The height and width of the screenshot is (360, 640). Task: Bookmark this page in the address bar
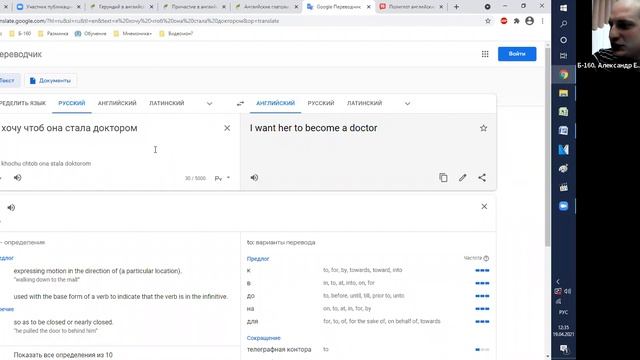[x=488, y=21]
